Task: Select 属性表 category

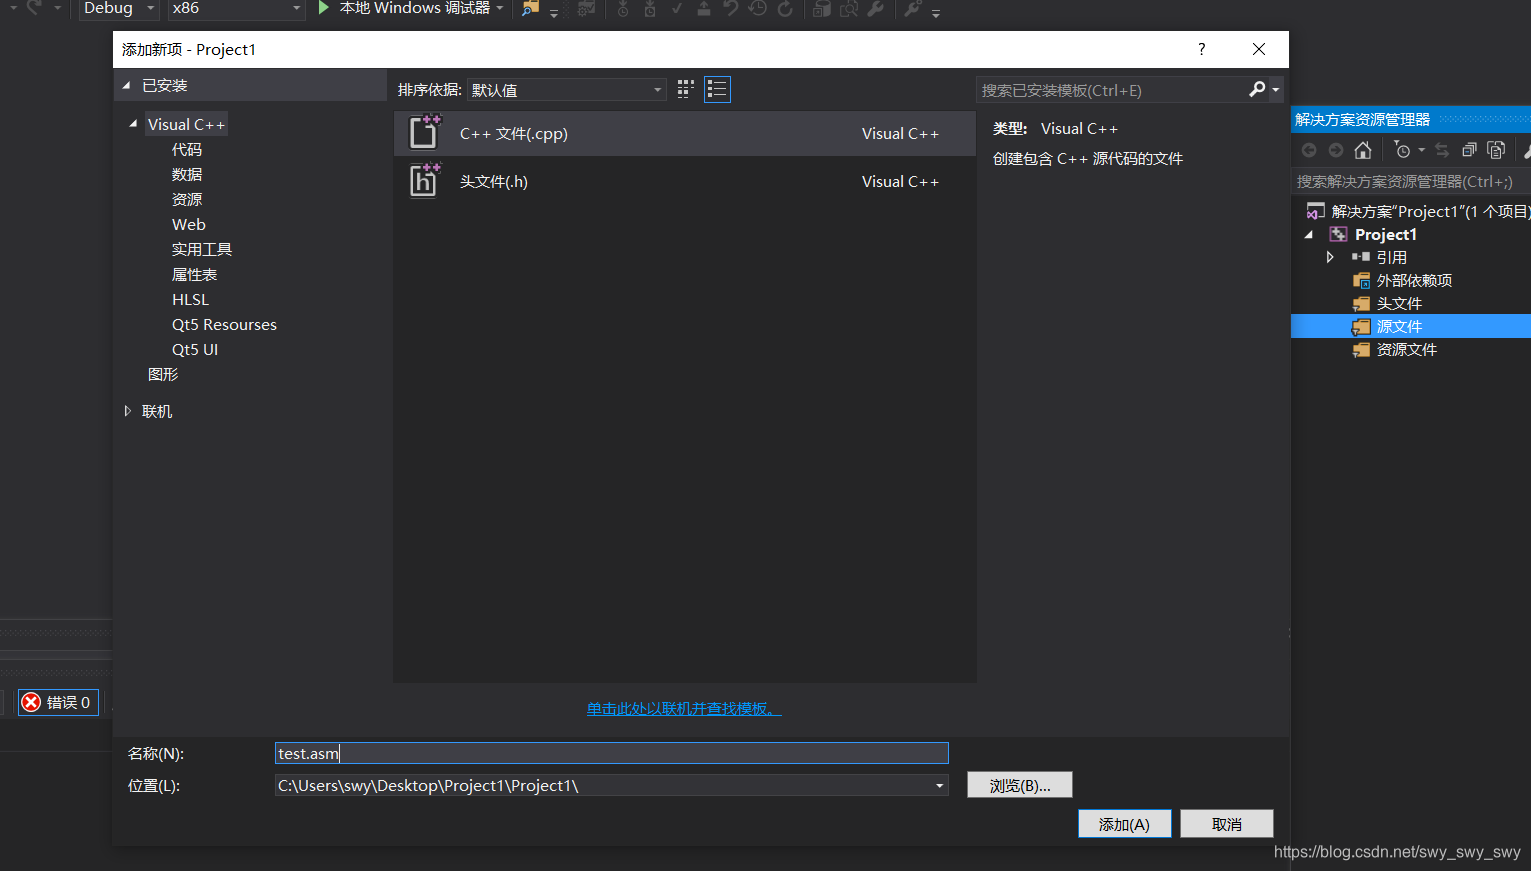Action: [194, 274]
